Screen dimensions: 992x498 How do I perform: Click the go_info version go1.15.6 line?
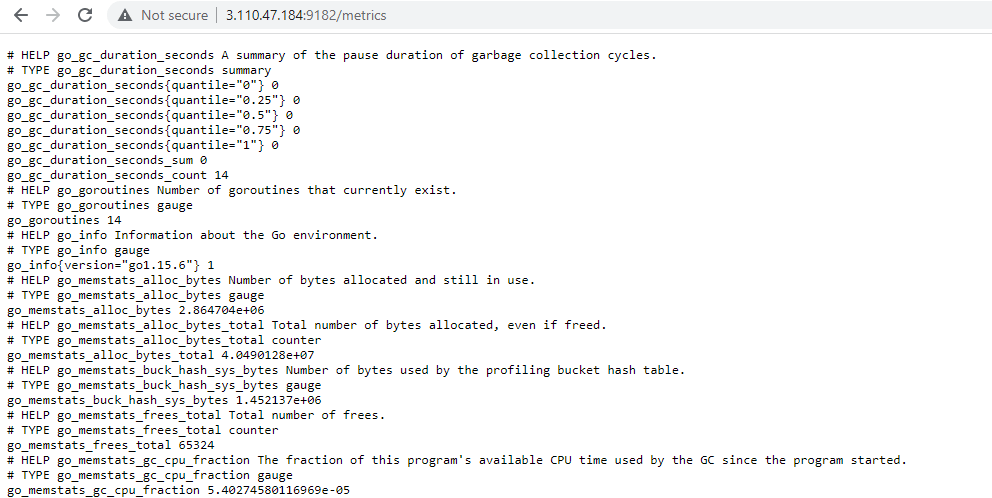(111, 265)
